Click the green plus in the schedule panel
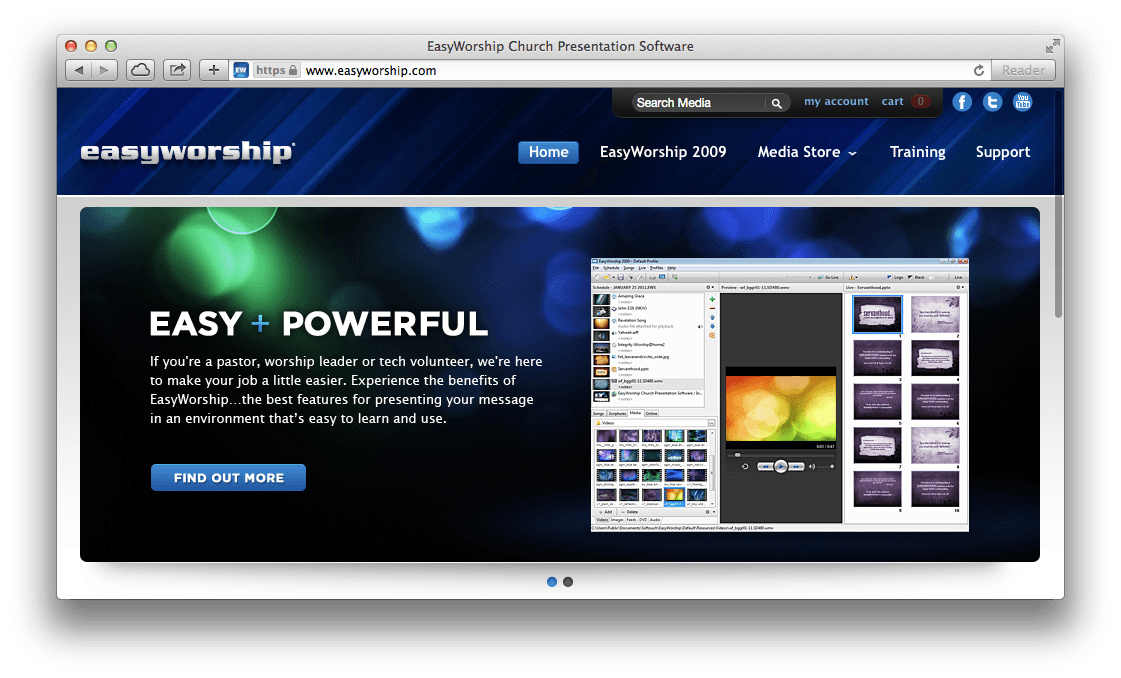 coord(712,299)
